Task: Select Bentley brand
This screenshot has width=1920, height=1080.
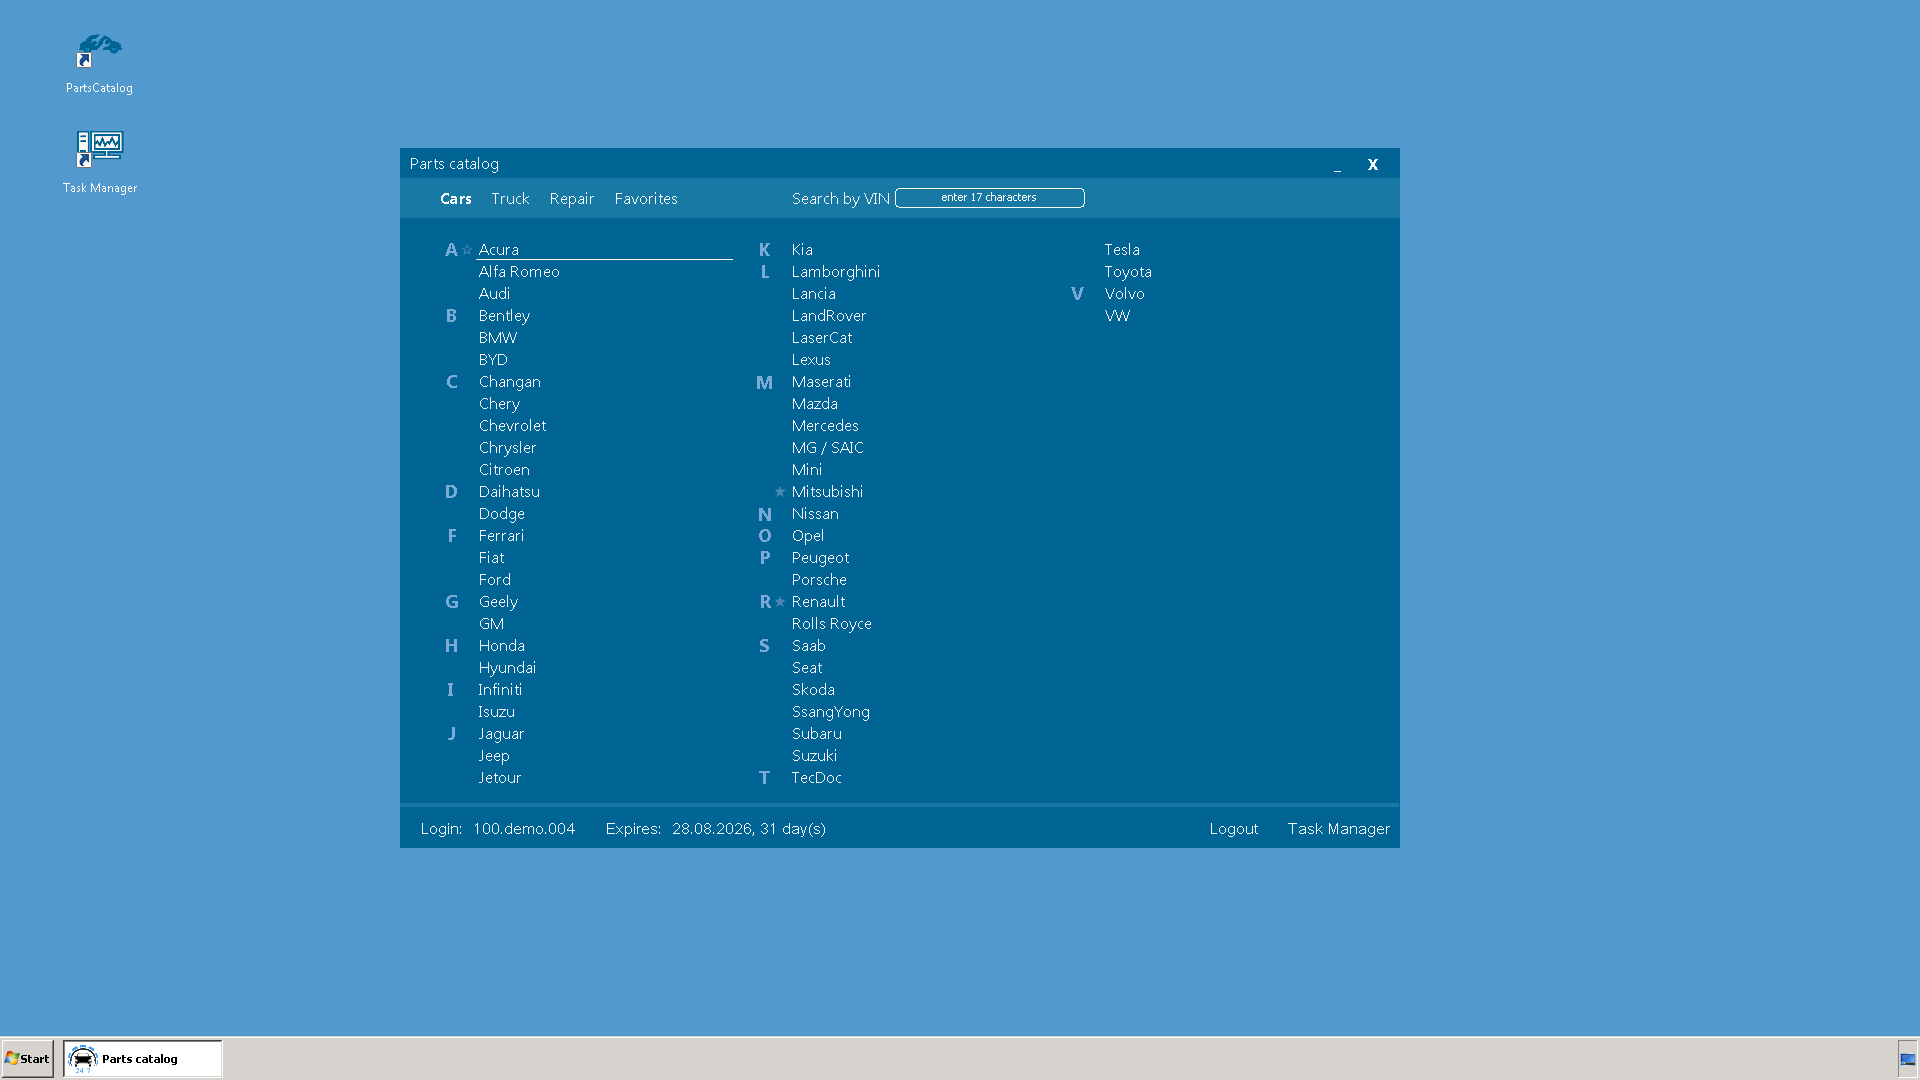Action: 504,316
